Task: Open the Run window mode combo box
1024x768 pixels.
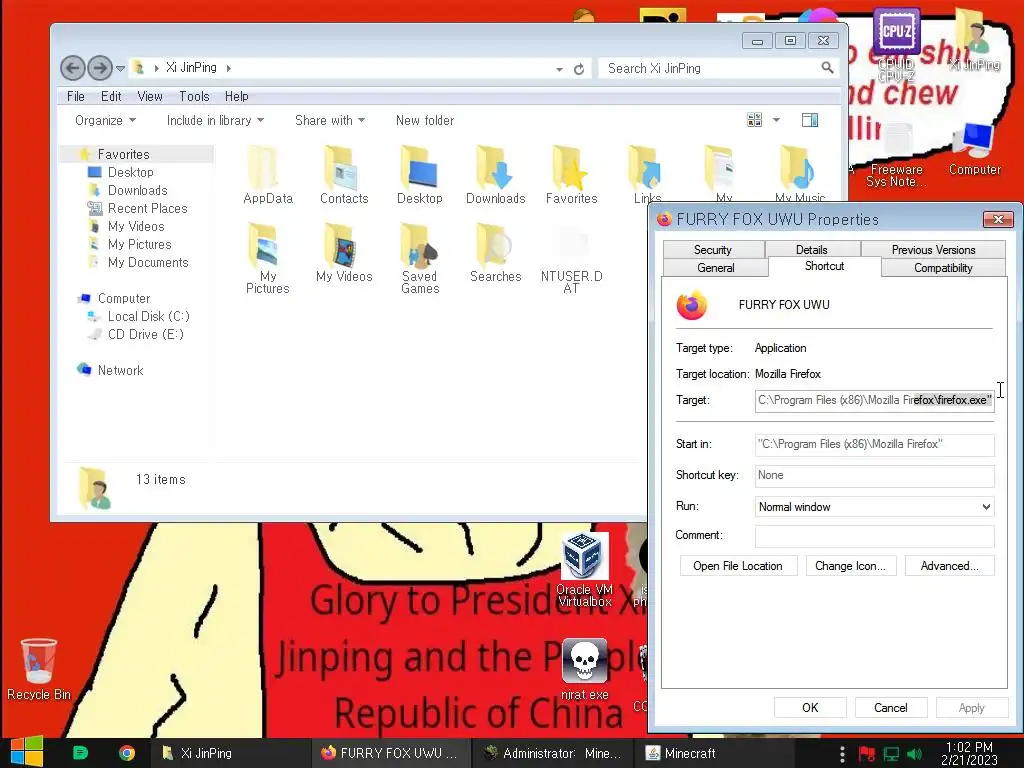Action: point(874,507)
